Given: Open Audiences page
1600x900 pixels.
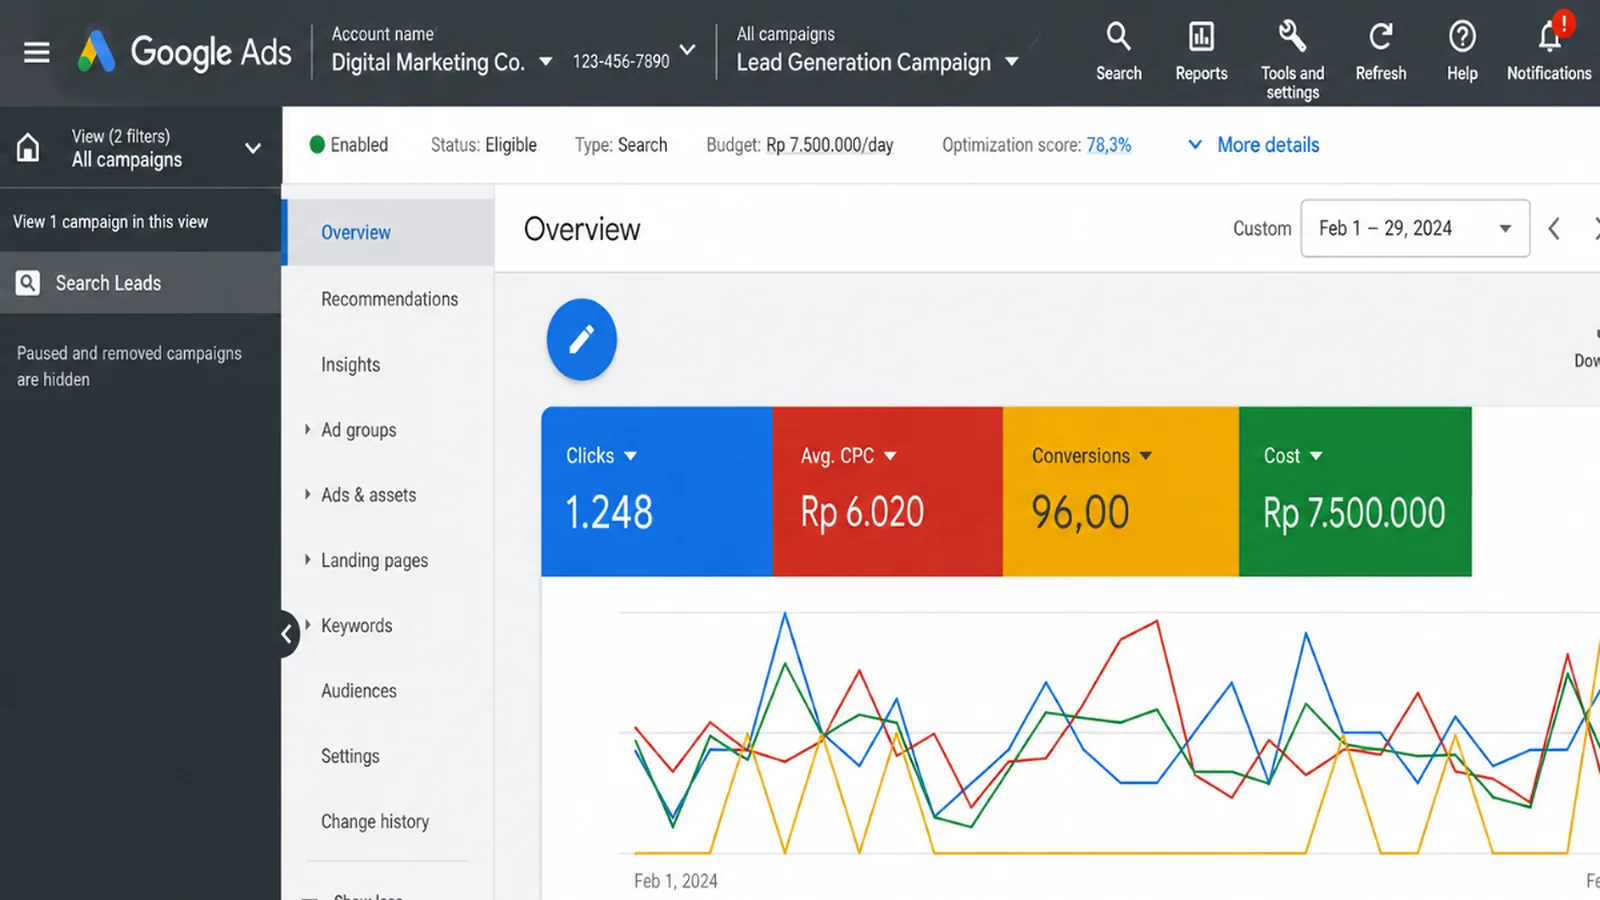Looking at the screenshot, I should (x=358, y=691).
